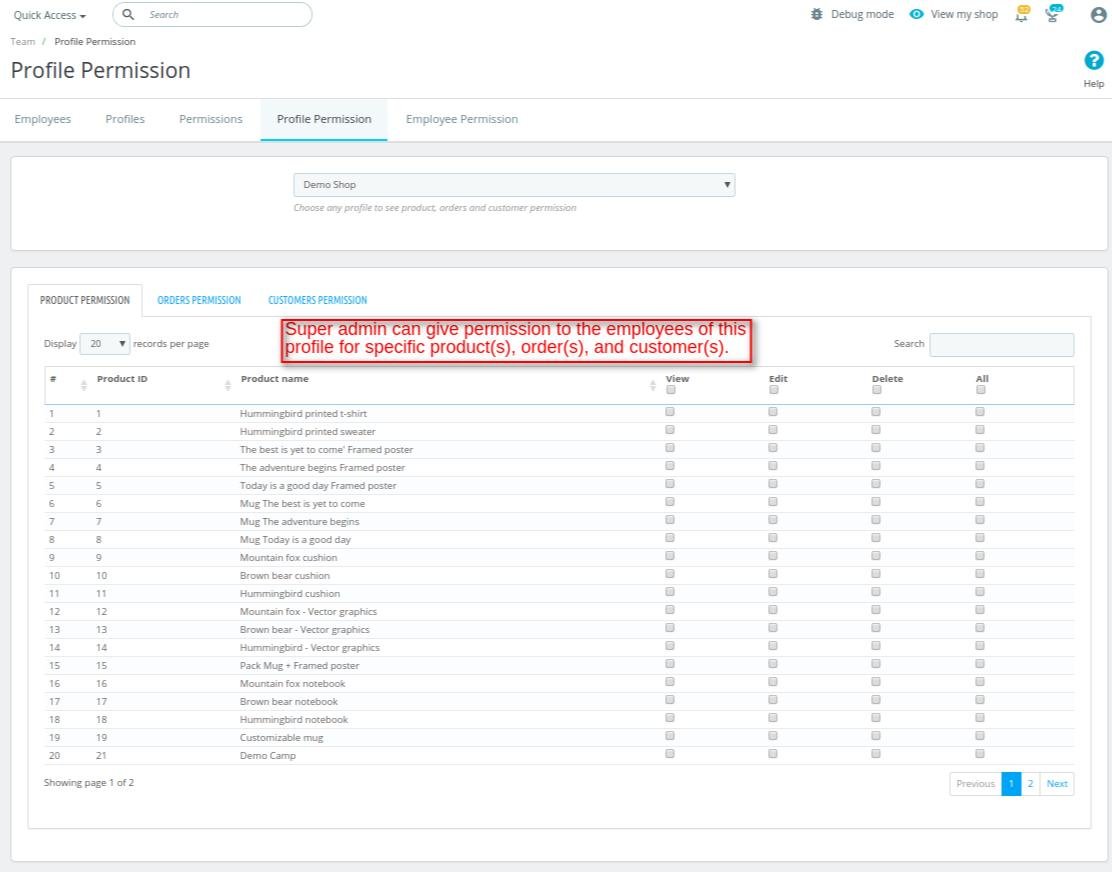Click the Debug mode bug icon
Image resolution: width=1112 pixels, height=872 pixels.
(817, 14)
